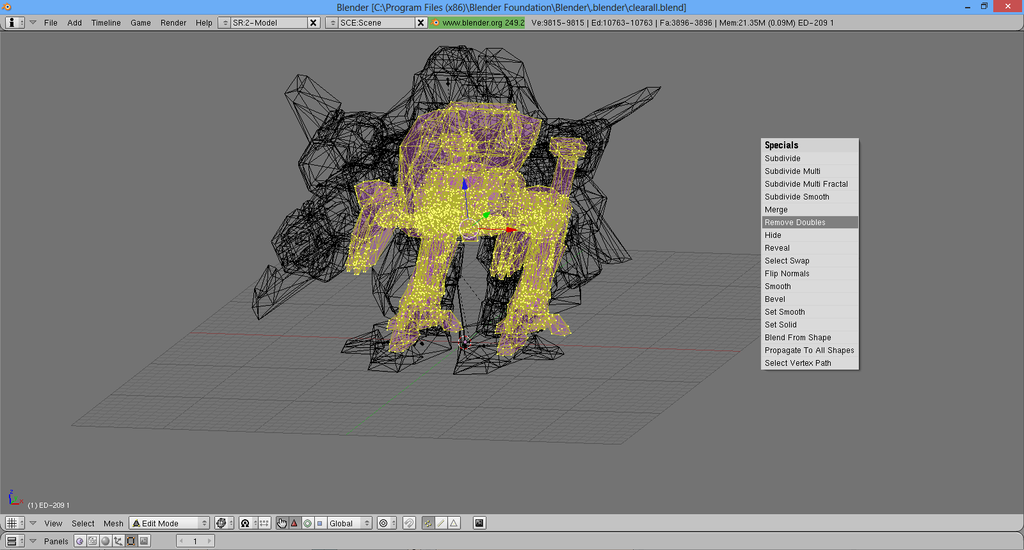Open the Select menu in 3D header
This screenshot has height=550, width=1024.
(x=83, y=523)
